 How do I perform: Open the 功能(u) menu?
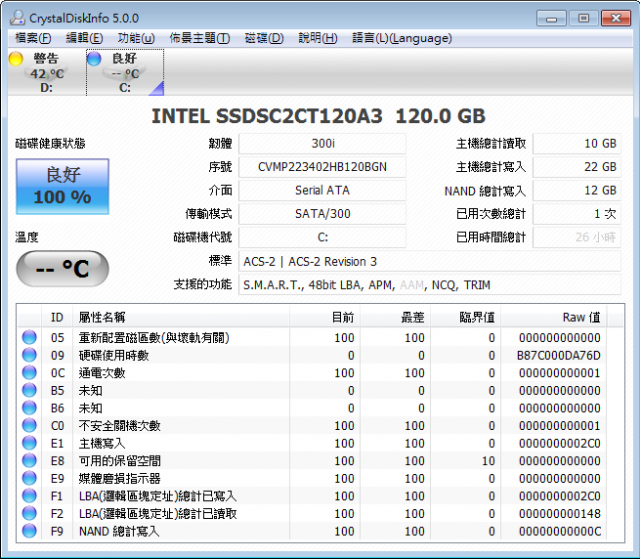(136, 38)
